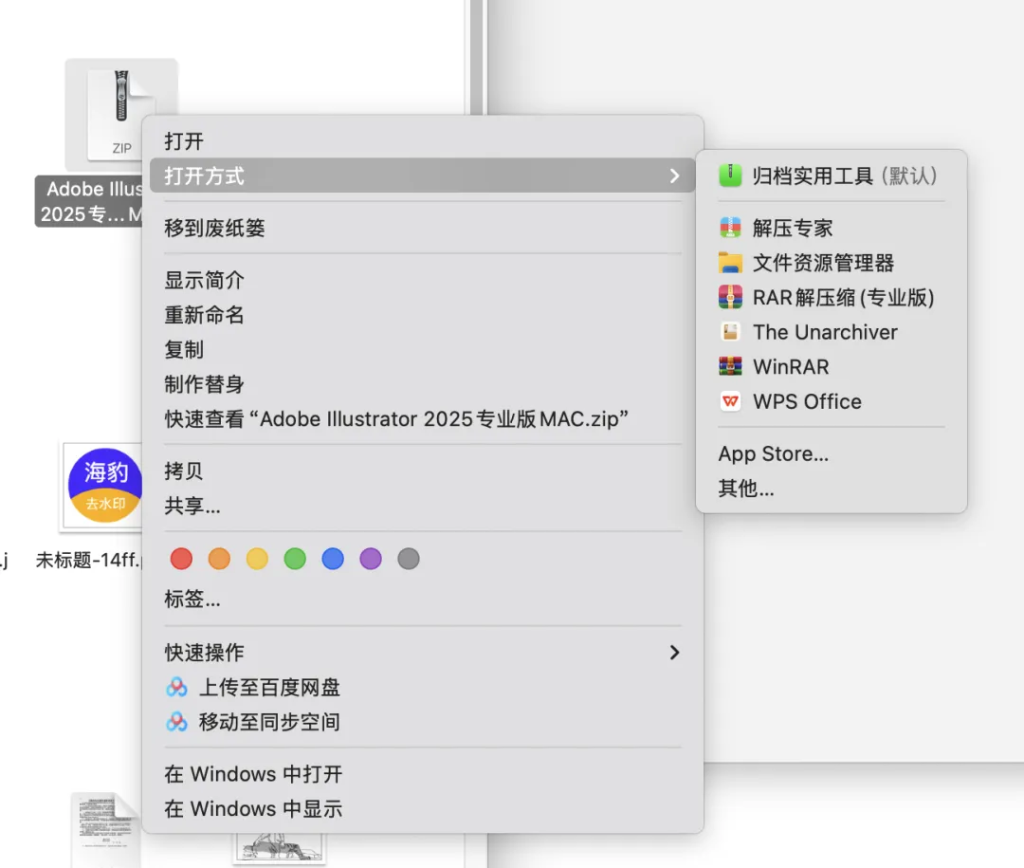This screenshot has height=868, width=1024.
Task: Apply the gray tag color
Action: (x=409, y=558)
